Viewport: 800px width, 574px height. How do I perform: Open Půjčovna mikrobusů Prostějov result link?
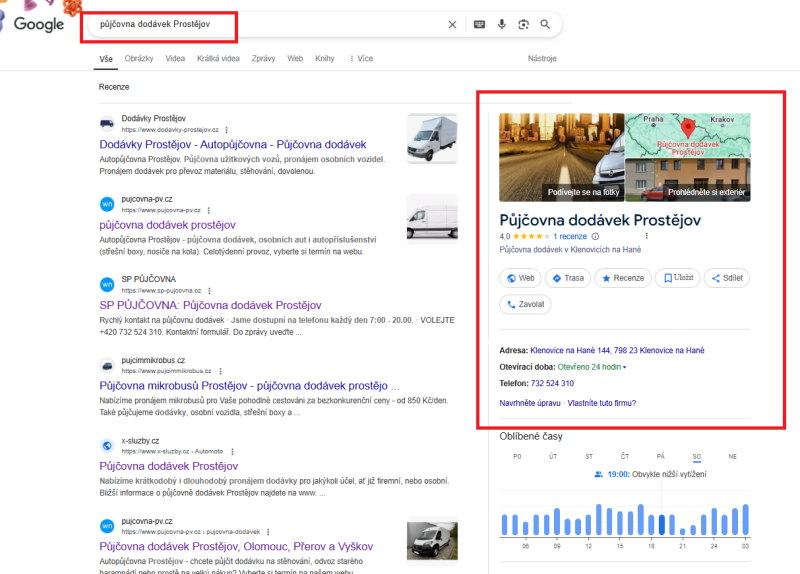click(x=249, y=386)
